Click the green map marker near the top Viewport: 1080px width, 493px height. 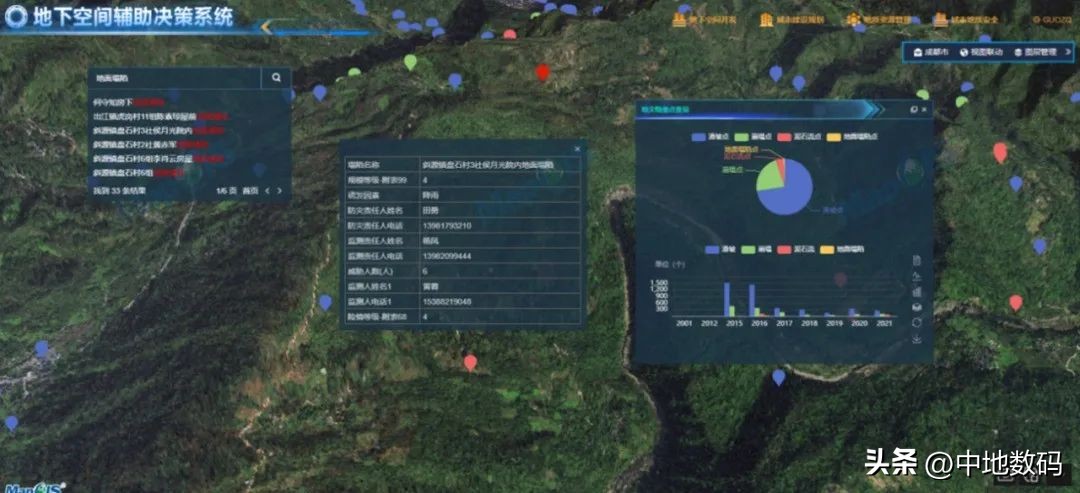coord(411,62)
